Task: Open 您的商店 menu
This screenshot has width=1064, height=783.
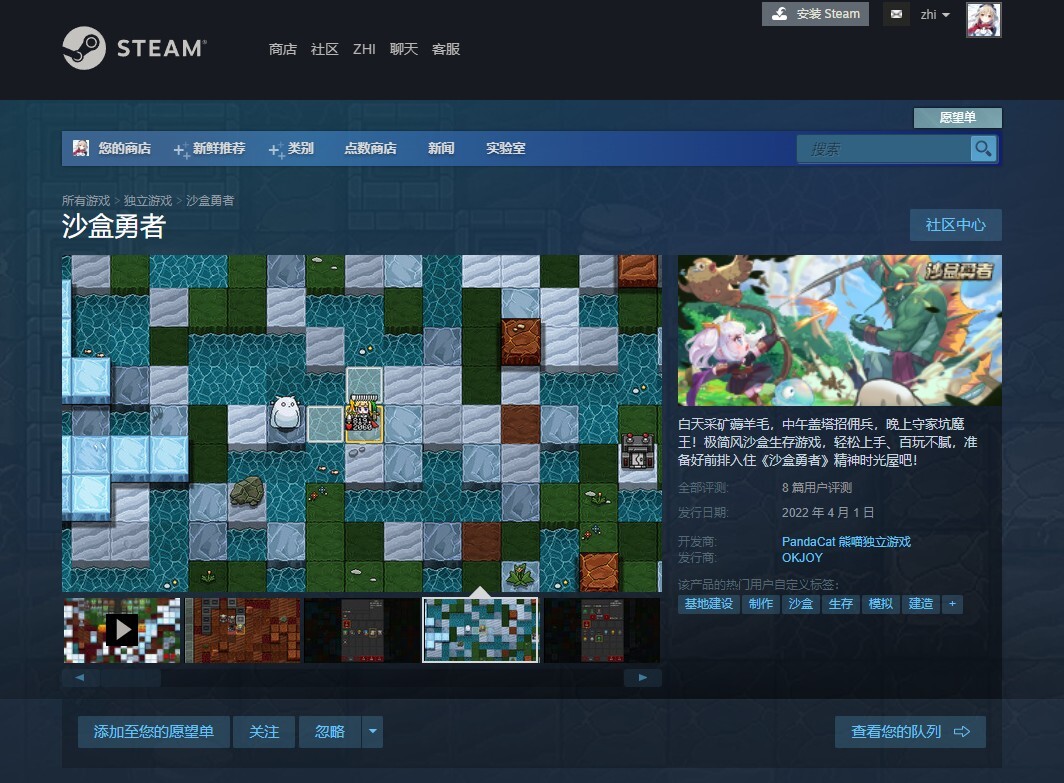Action: (x=124, y=148)
